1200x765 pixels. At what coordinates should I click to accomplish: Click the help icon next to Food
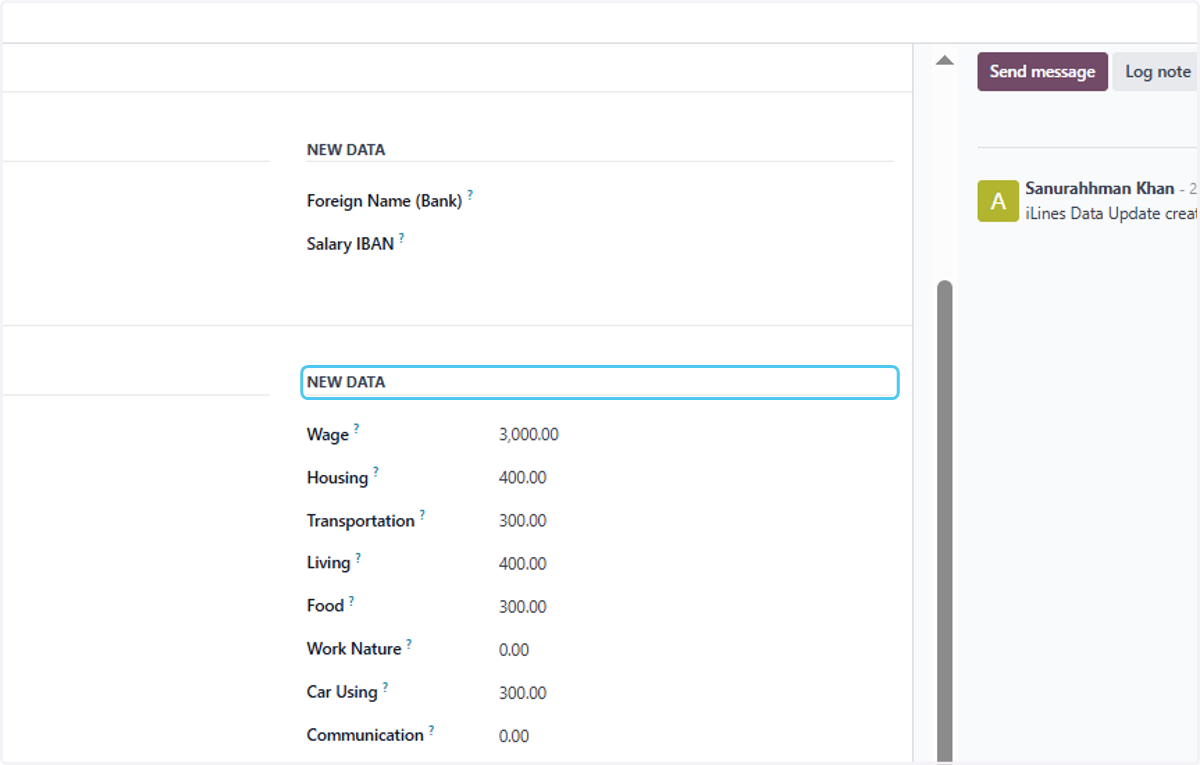click(x=351, y=601)
